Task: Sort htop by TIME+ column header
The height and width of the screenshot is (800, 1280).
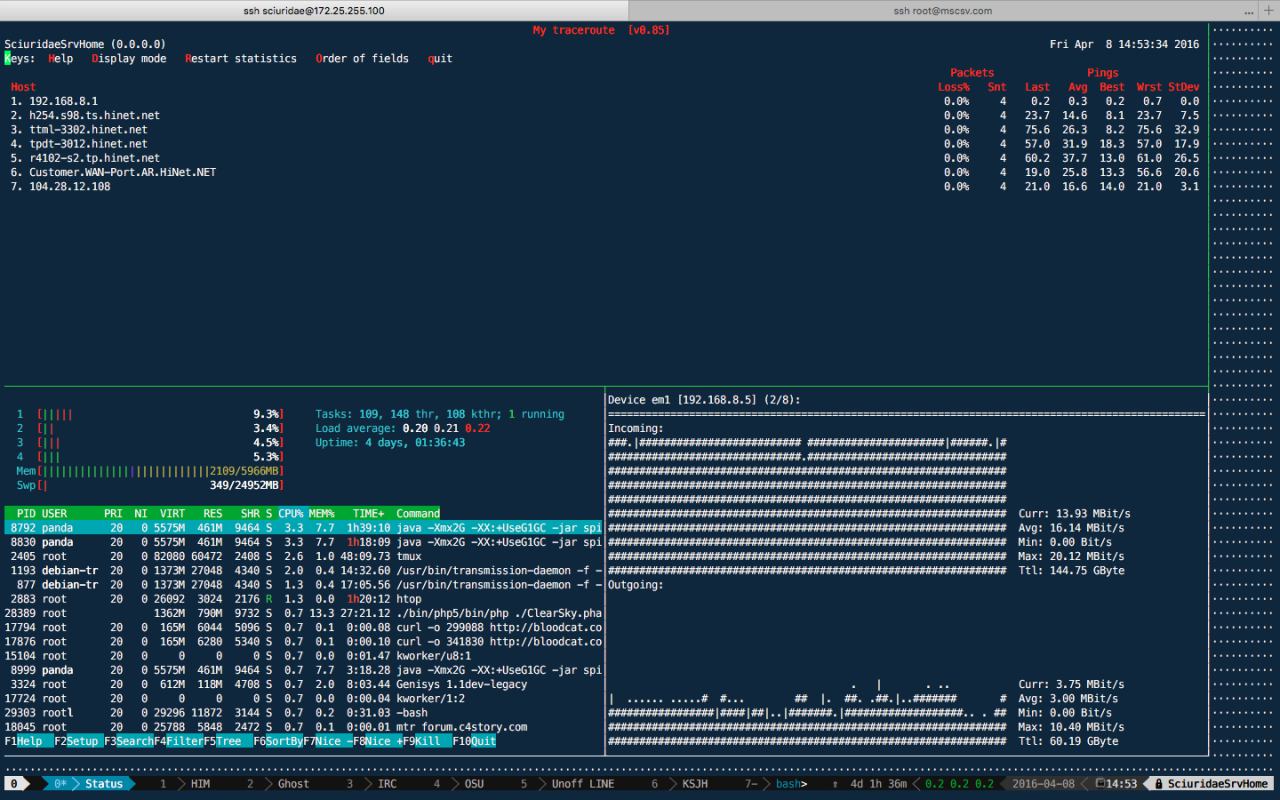Action: [368, 513]
